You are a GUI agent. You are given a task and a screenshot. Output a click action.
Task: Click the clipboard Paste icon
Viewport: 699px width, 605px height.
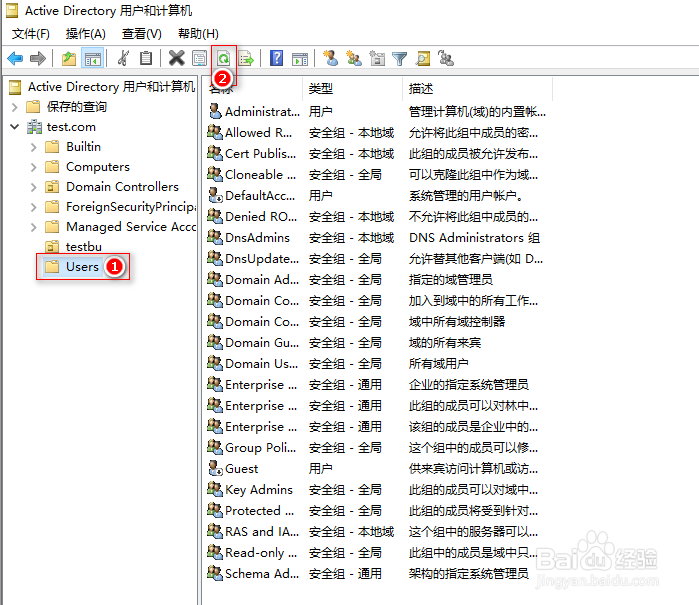(x=146, y=58)
